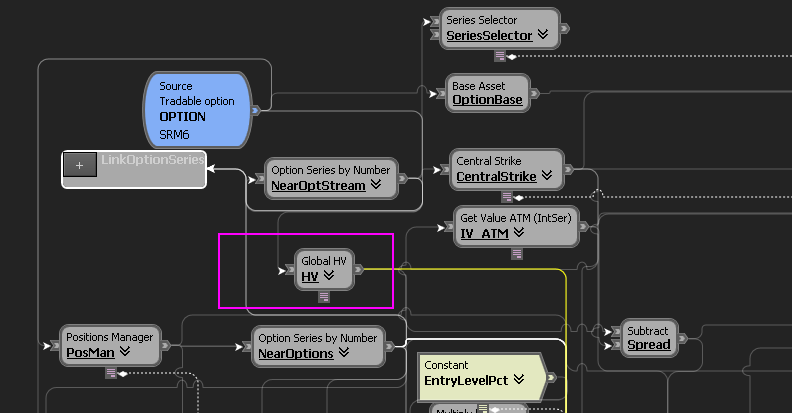Open the OptionBase name link
Image resolution: width=792 pixels, height=413 pixels.
pyautogui.click(x=487, y=100)
